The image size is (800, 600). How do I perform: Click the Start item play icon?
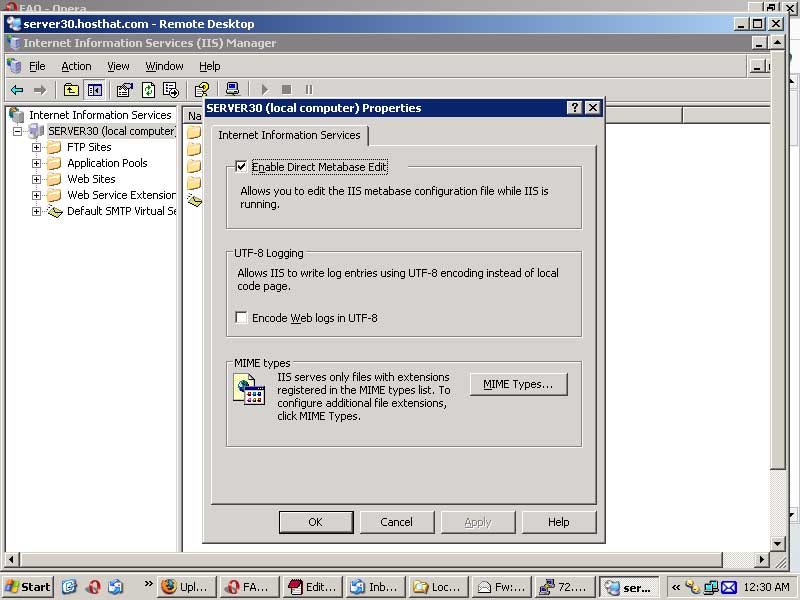point(264,90)
